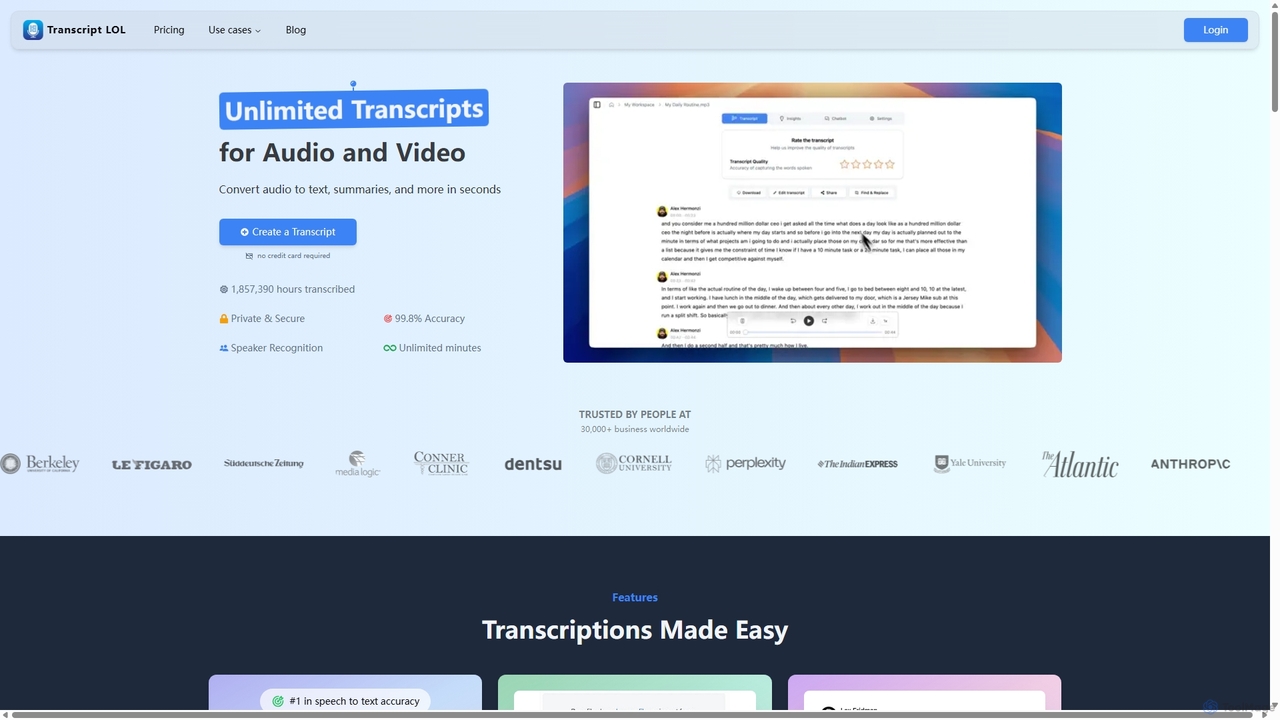Screen dimensions: 1280x720
Task: Click the Unlimited Transcripts highlighted heading
Action: click(x=354, y=109)
